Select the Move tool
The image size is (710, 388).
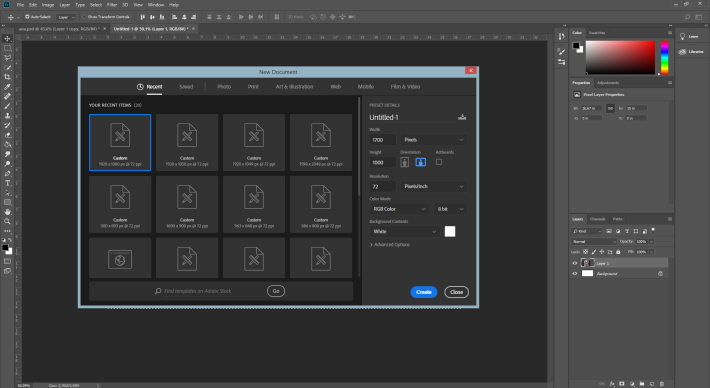pos(7,38)
